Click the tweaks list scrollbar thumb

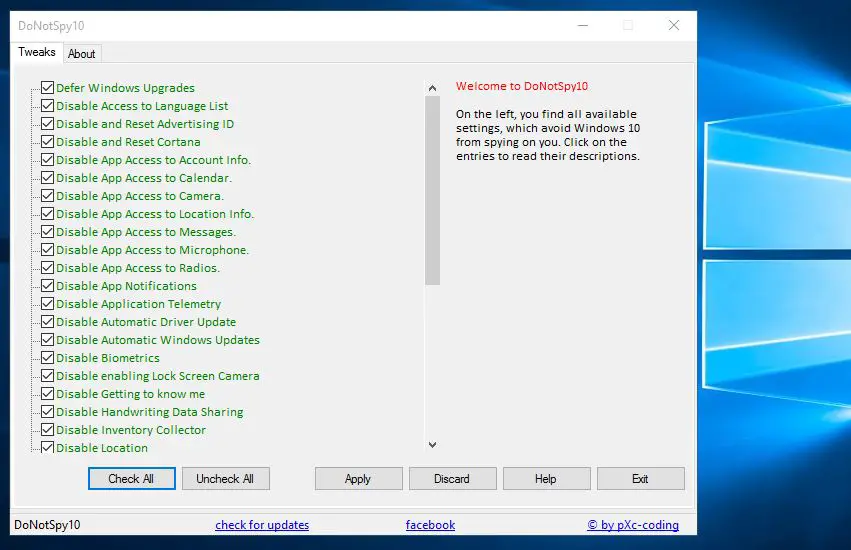click(432, 190)
